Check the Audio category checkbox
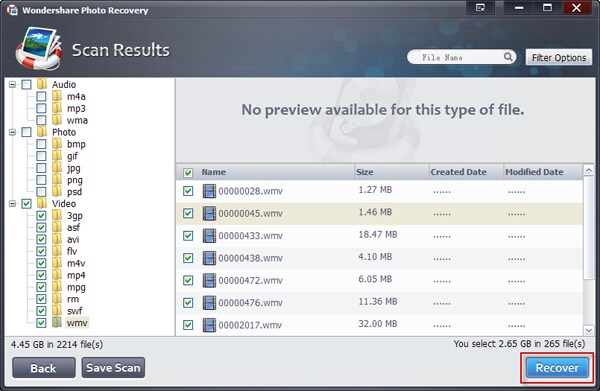 tap(26, 84)
